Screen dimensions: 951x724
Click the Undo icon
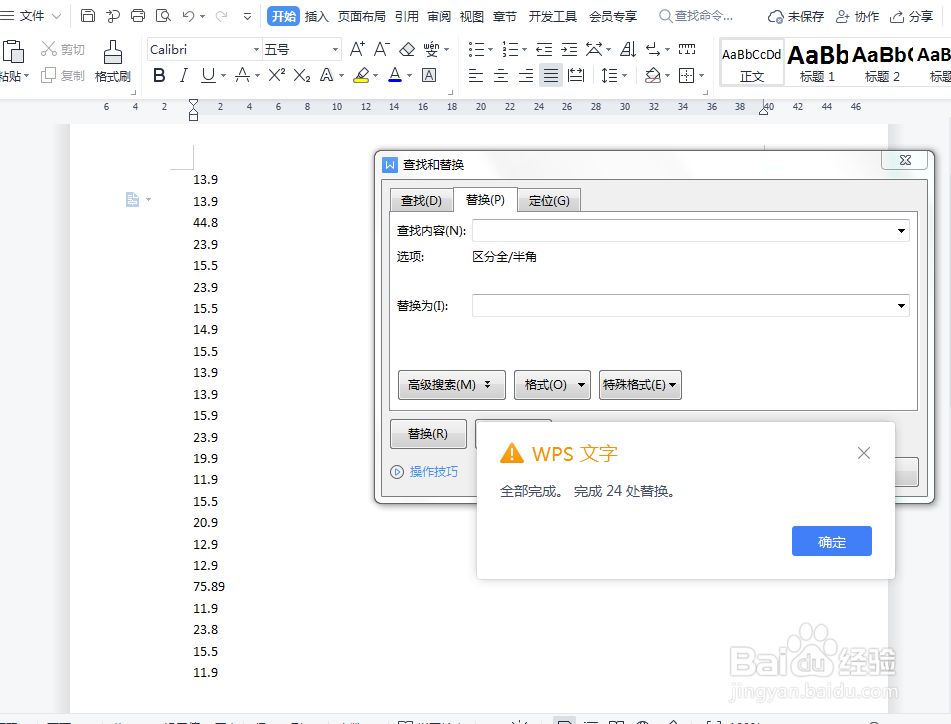pos(190,16)
